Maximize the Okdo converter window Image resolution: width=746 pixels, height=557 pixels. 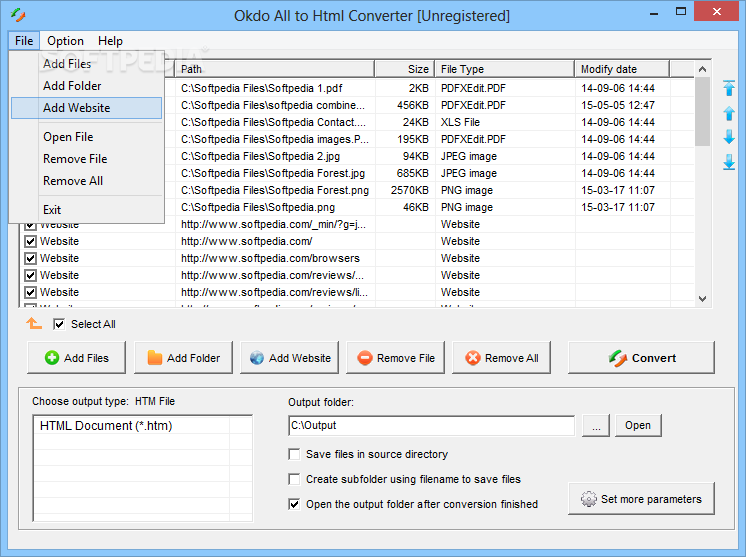pyautogui.click(x=681, y=12)
